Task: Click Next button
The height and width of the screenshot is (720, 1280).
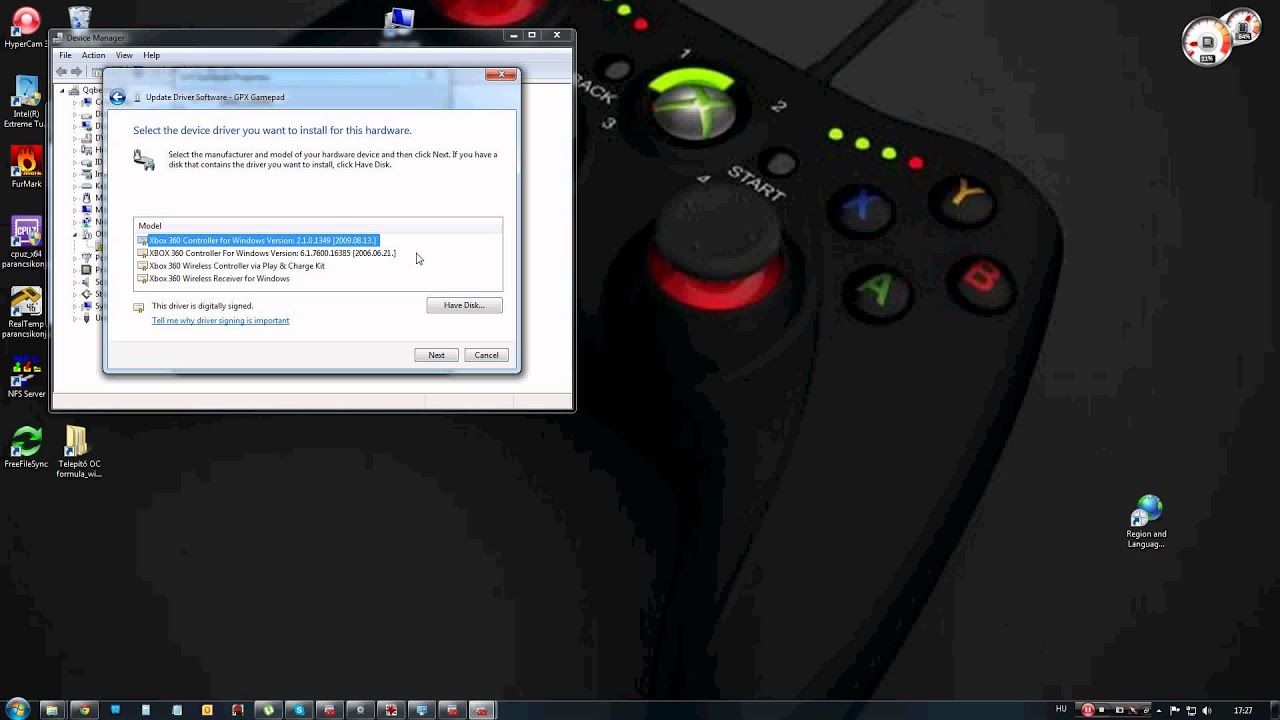Action: [436, 355]
